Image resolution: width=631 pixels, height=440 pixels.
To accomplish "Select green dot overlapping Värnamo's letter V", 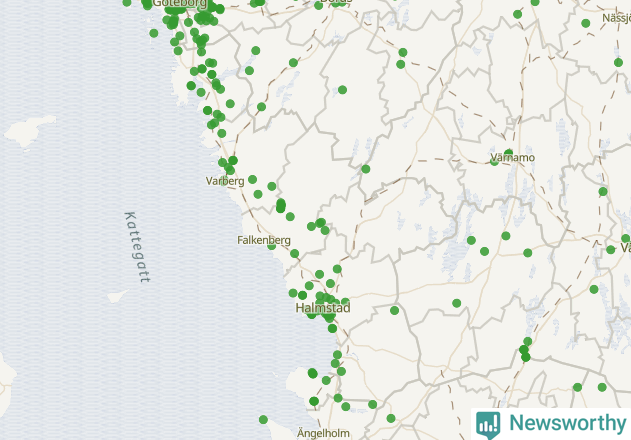I will click(494, 161).
